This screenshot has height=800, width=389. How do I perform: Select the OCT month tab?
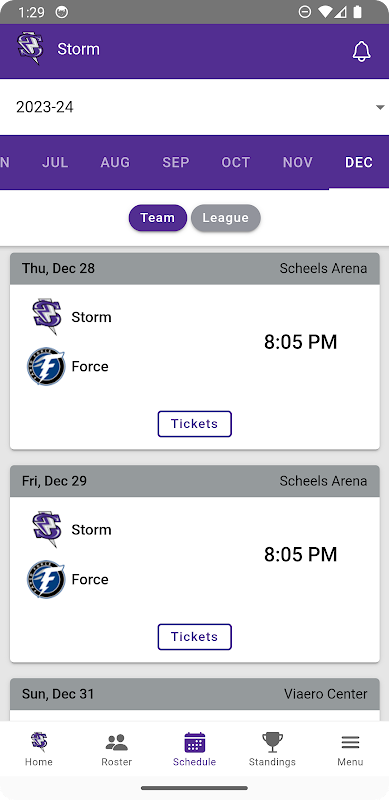(236, 162)
